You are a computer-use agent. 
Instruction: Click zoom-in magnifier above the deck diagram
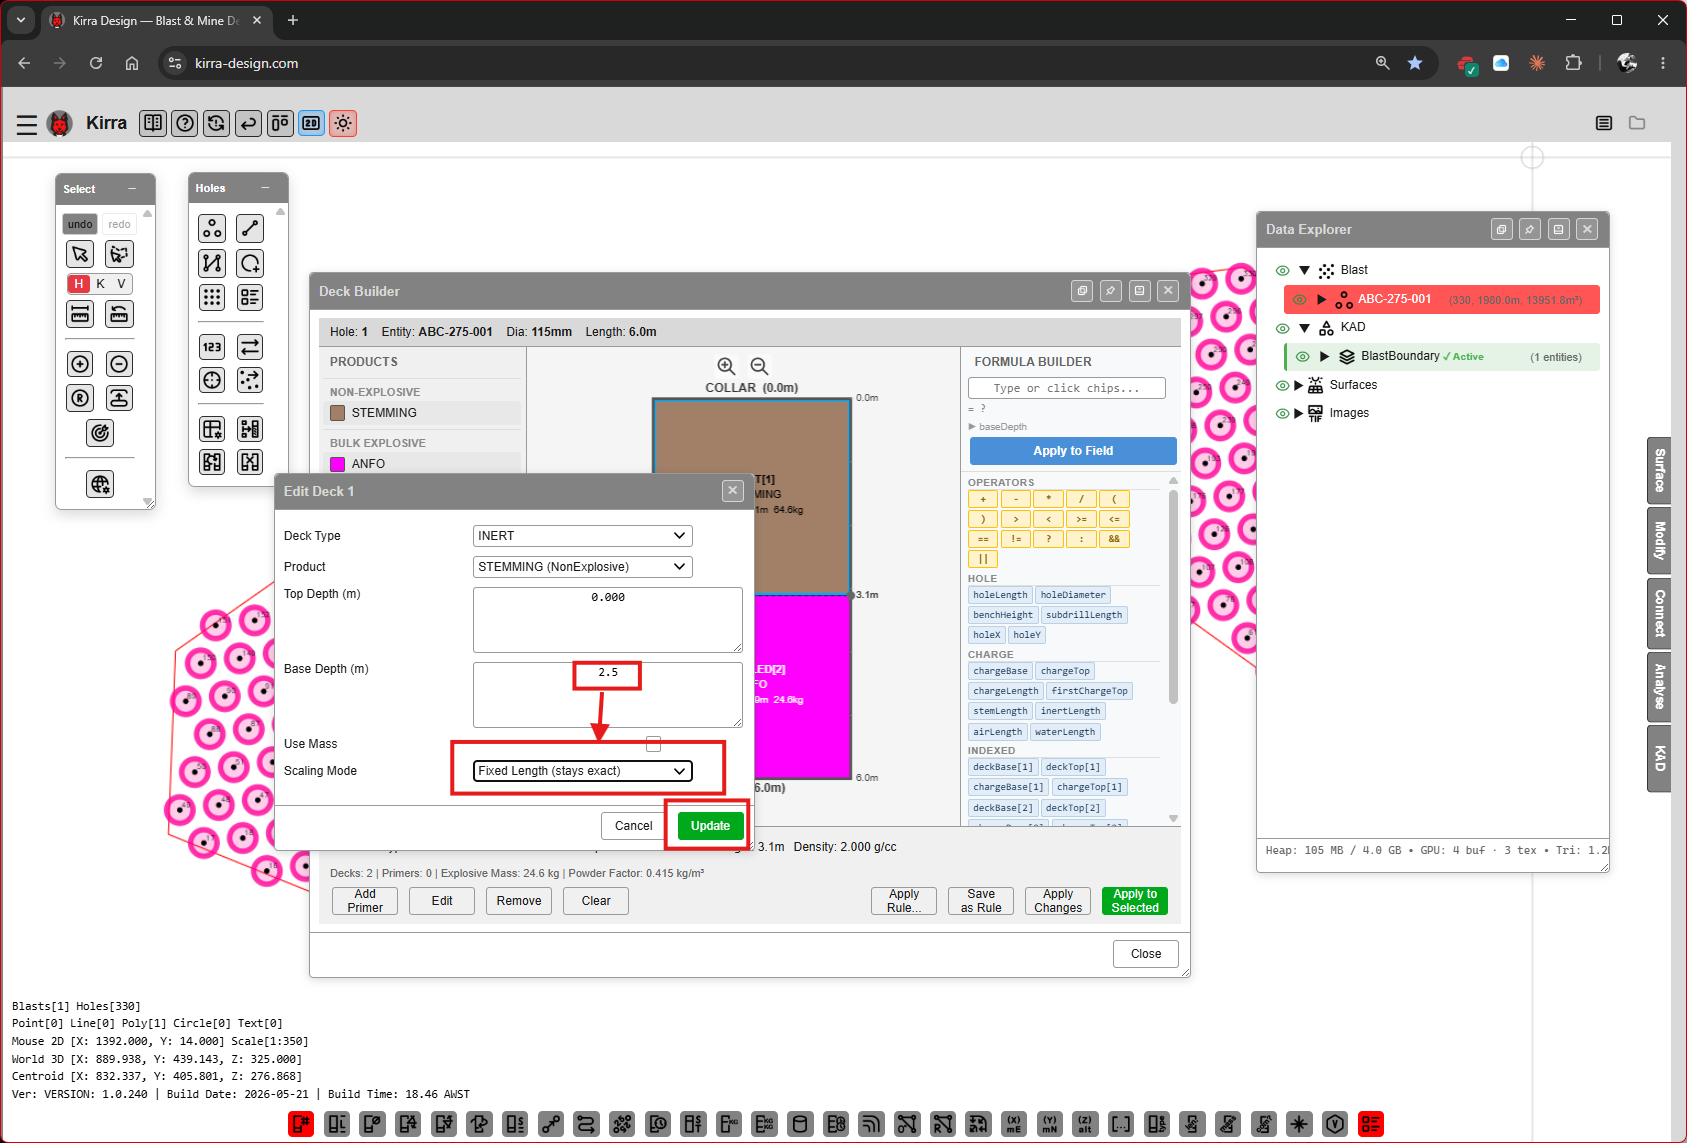coord(727,366)
